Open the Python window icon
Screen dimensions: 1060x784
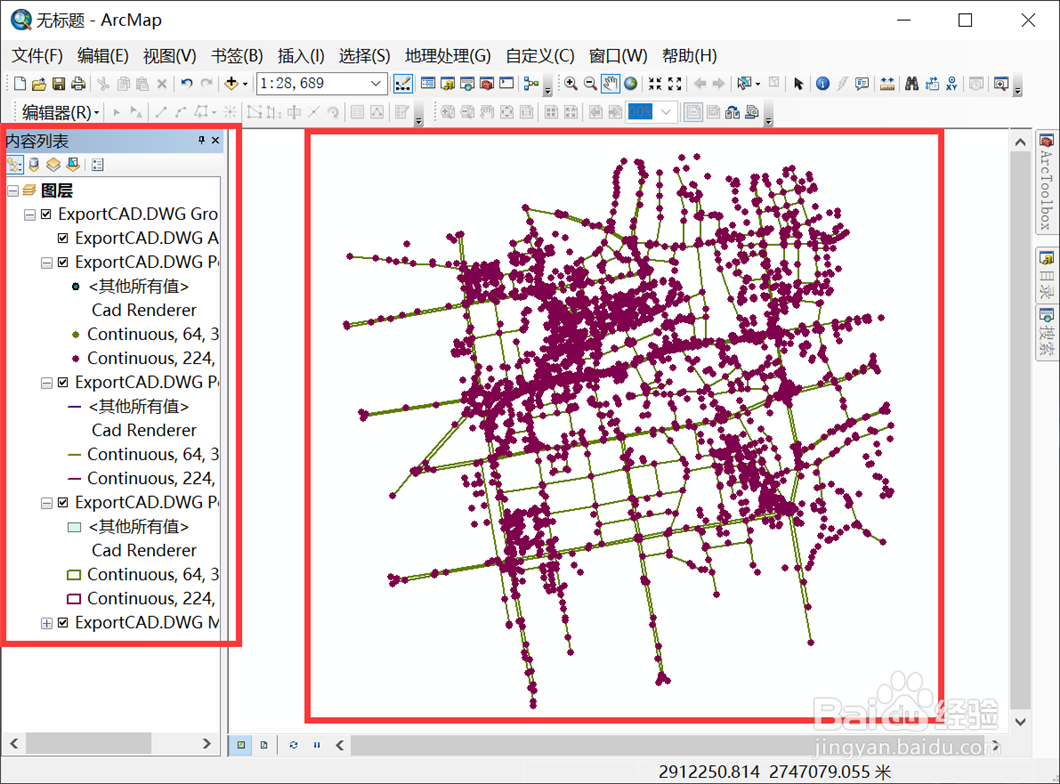pos(506,83)
